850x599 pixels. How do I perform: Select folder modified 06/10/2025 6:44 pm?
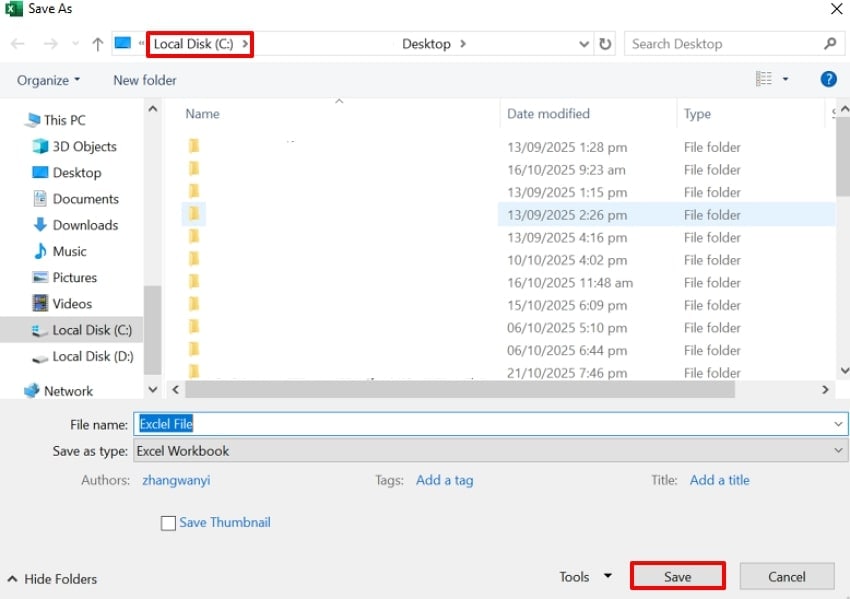[508, 350]
